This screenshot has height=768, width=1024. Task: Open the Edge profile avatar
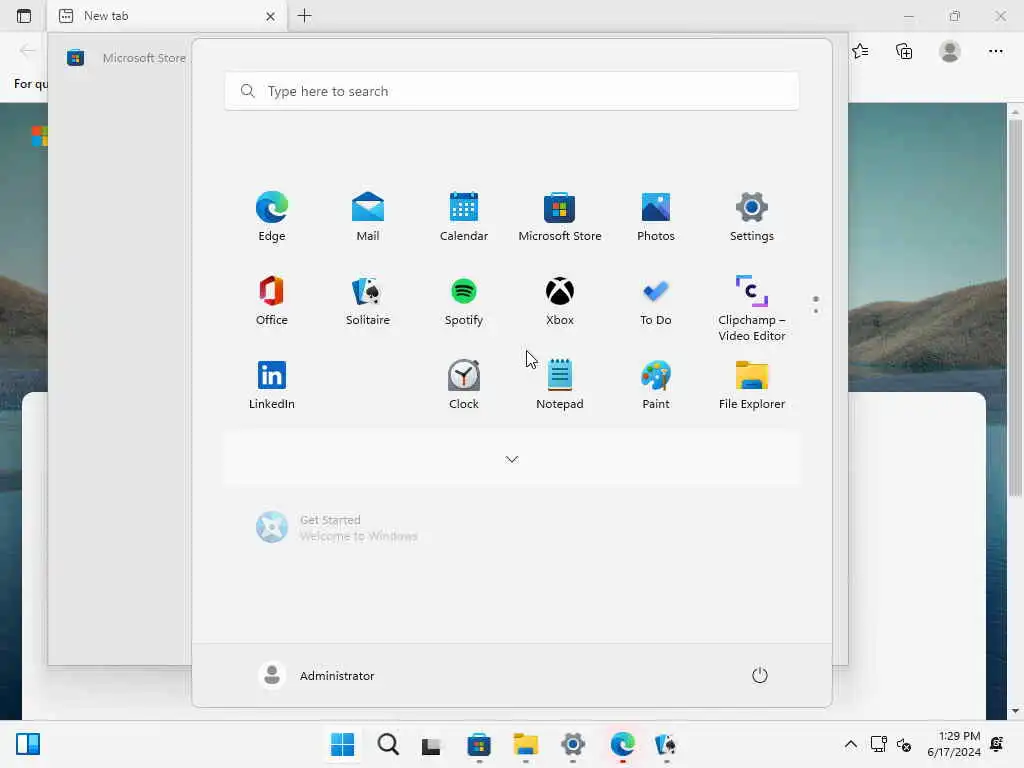tap(950, 51)
